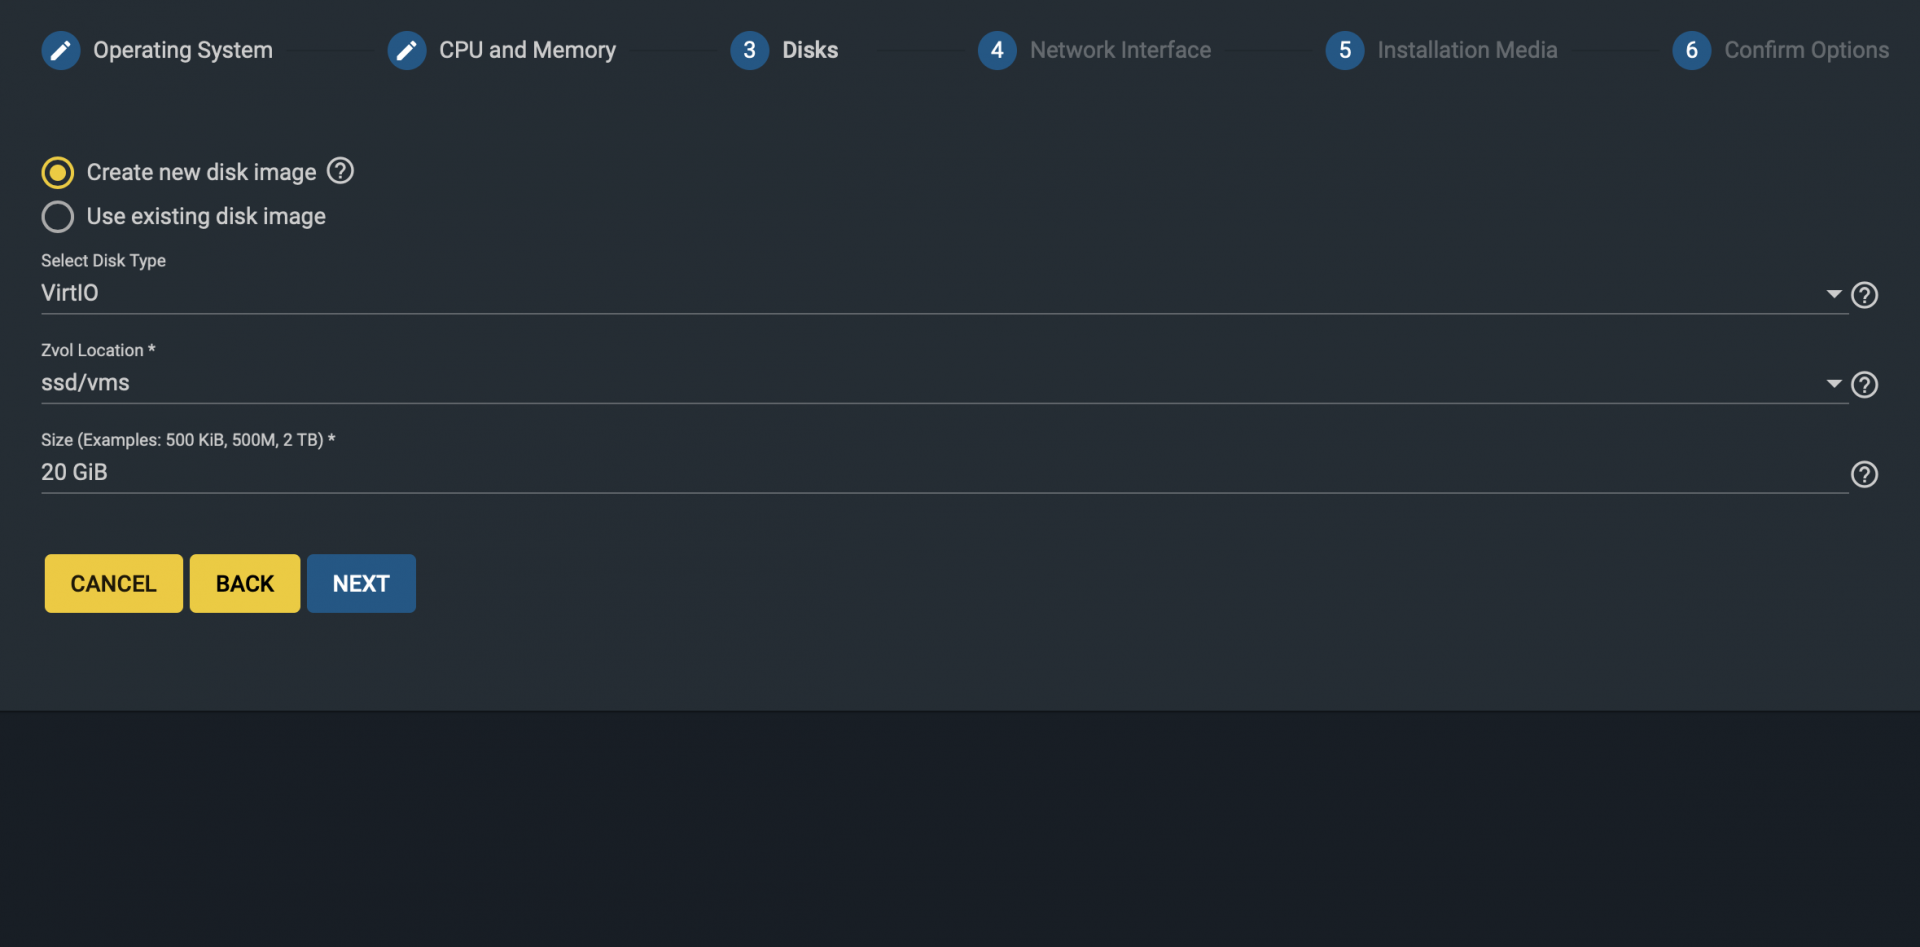Screen dimensions: 1920x947
Task: Click the step 5 Installation Media circle
Action: tap(1345, 50)
